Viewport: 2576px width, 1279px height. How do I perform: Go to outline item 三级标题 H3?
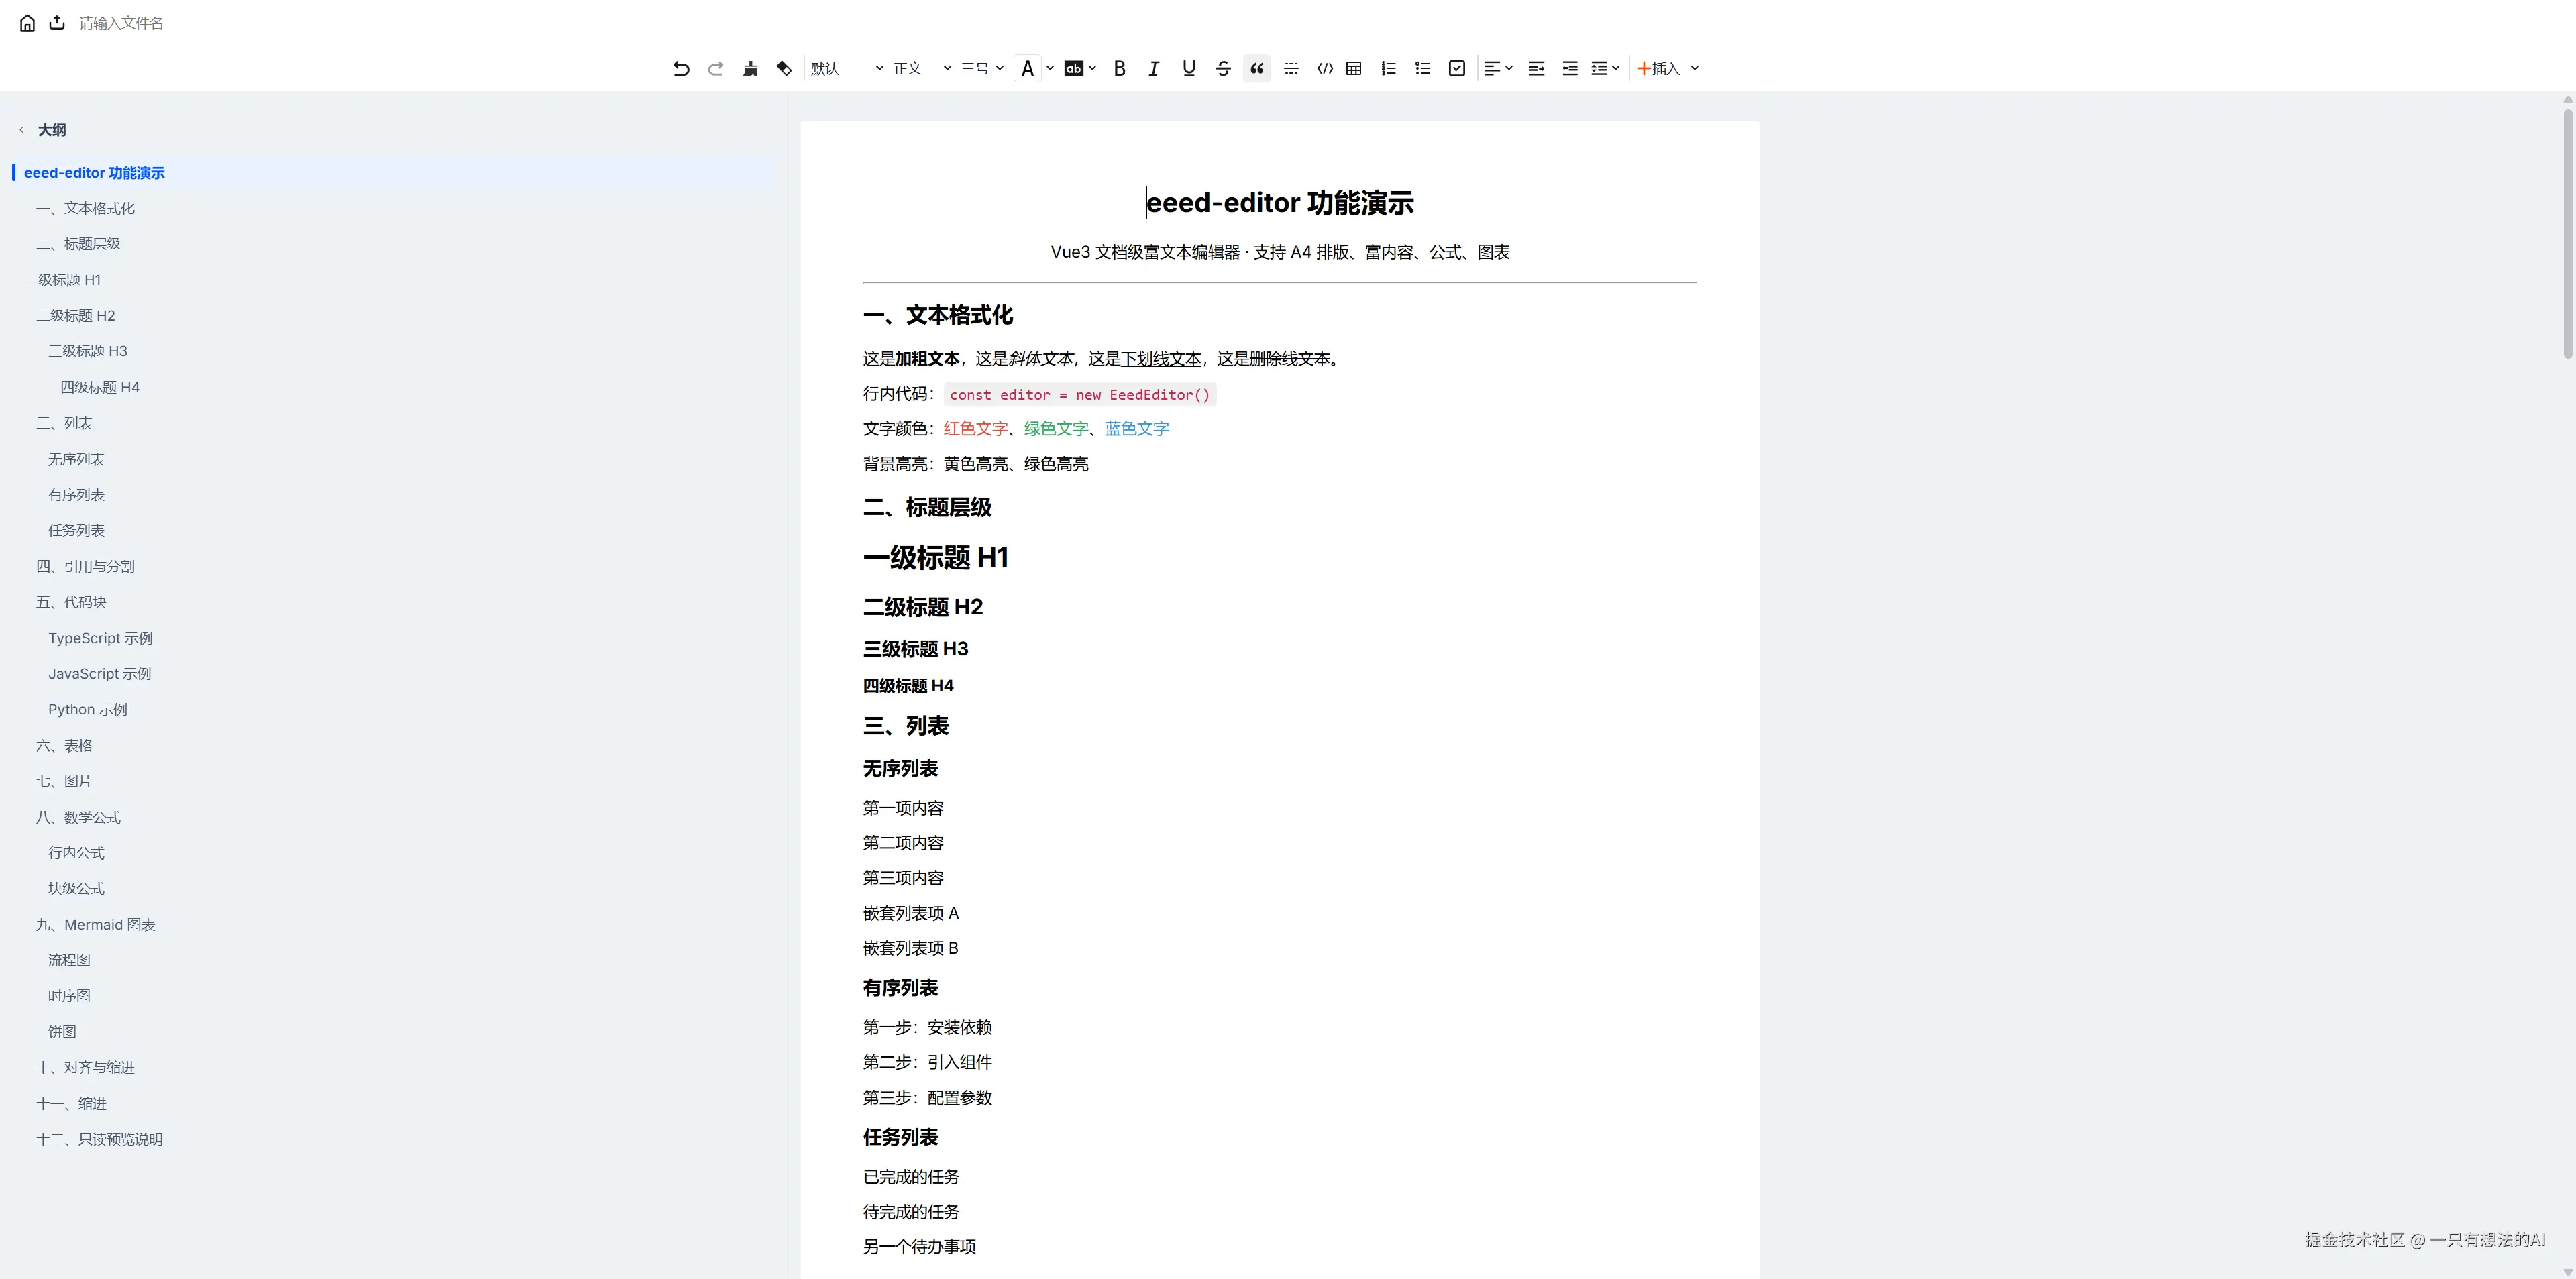[88, 351]
